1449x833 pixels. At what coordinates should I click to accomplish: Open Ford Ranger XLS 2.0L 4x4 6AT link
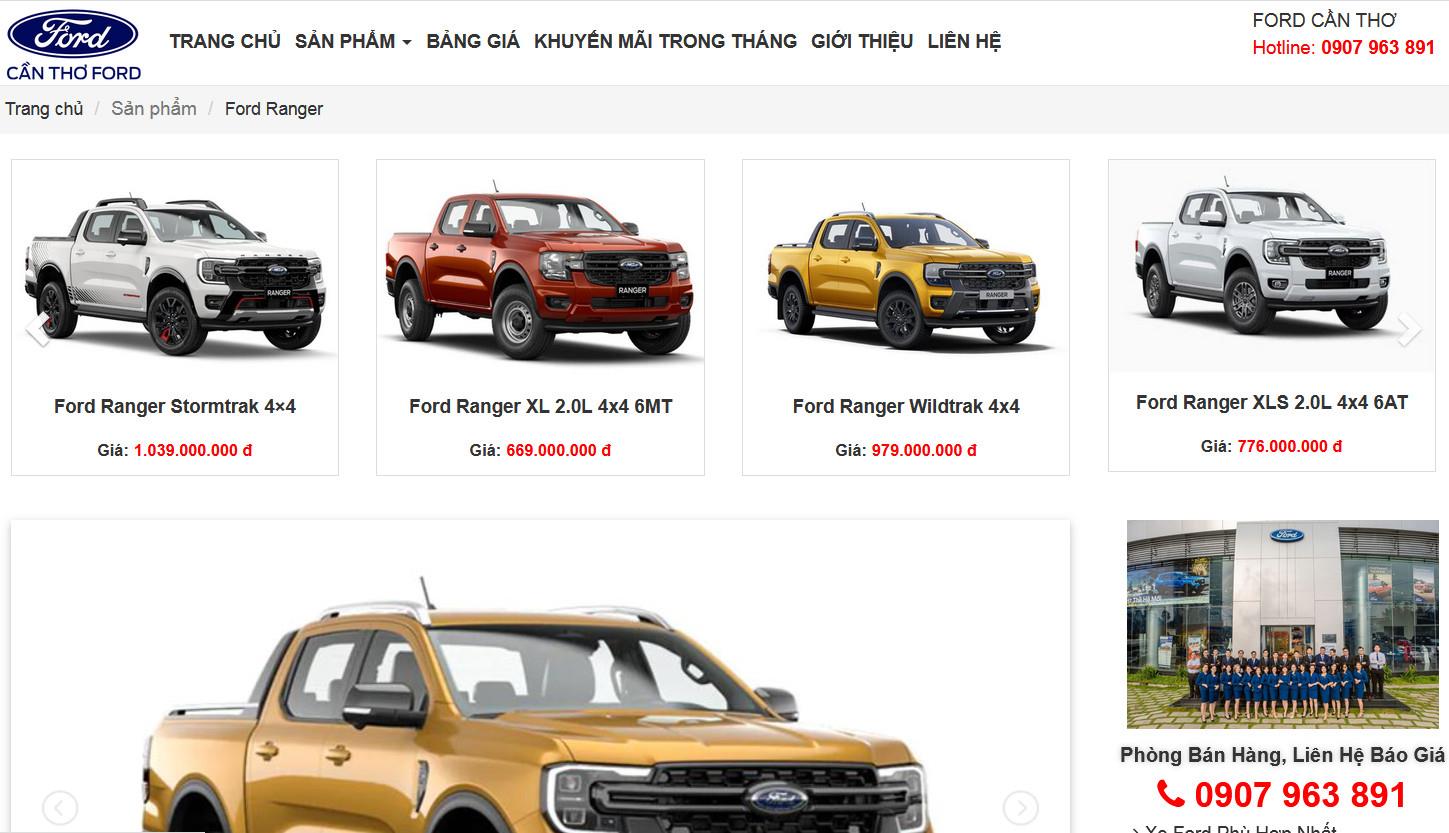click(1272, 402)
